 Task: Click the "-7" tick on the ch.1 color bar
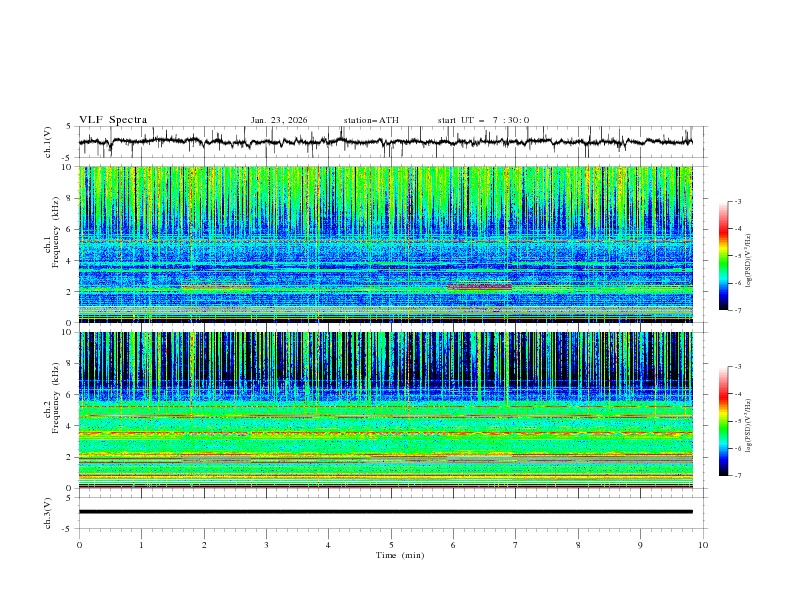tap(738, 310)
